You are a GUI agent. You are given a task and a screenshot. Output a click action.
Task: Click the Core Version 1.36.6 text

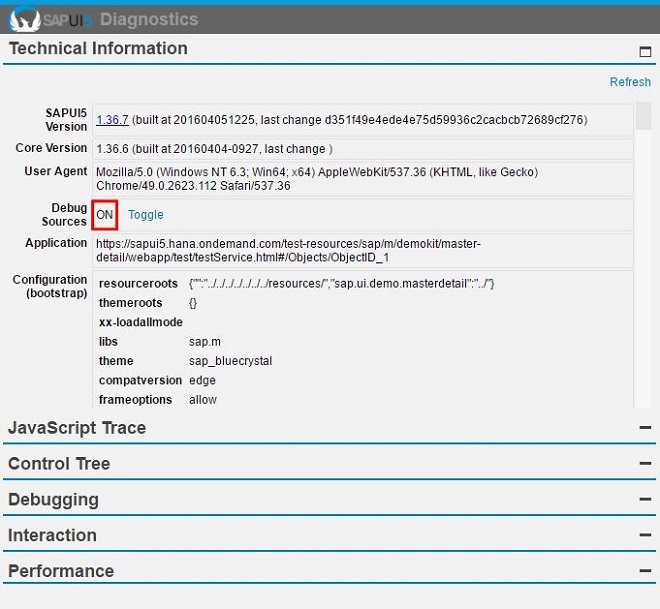[x=214, y=149]
